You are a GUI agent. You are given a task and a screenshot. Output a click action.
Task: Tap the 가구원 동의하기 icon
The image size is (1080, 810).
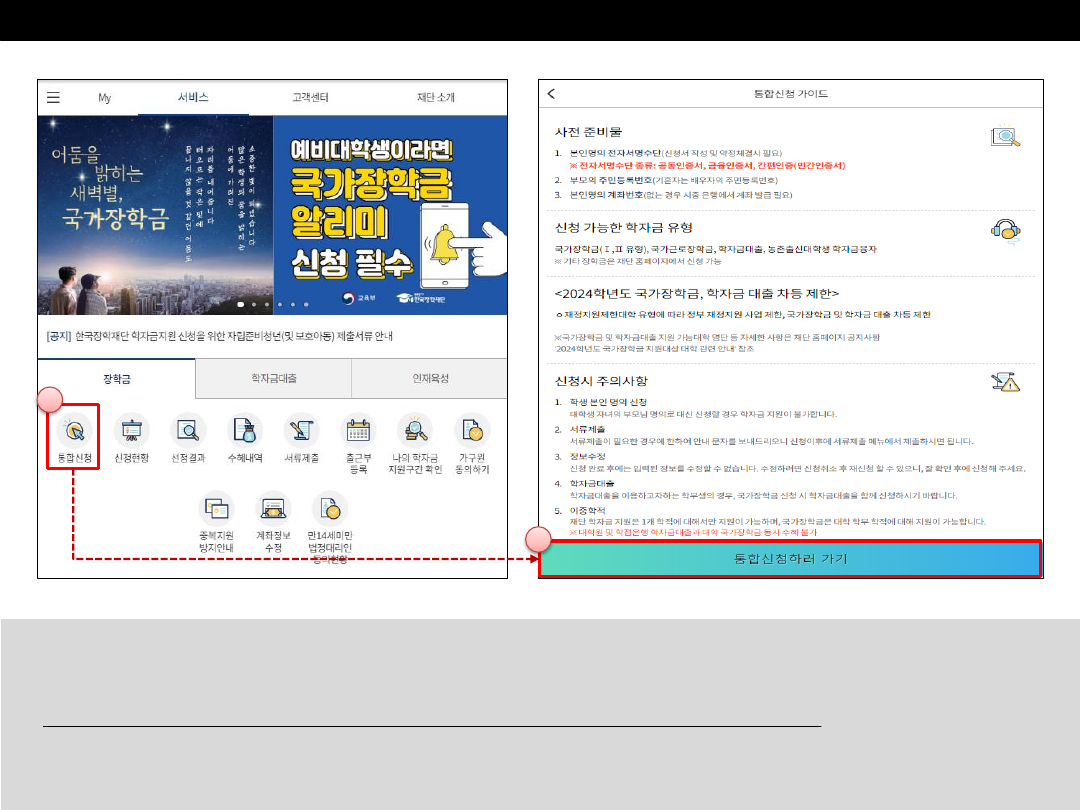472,431
